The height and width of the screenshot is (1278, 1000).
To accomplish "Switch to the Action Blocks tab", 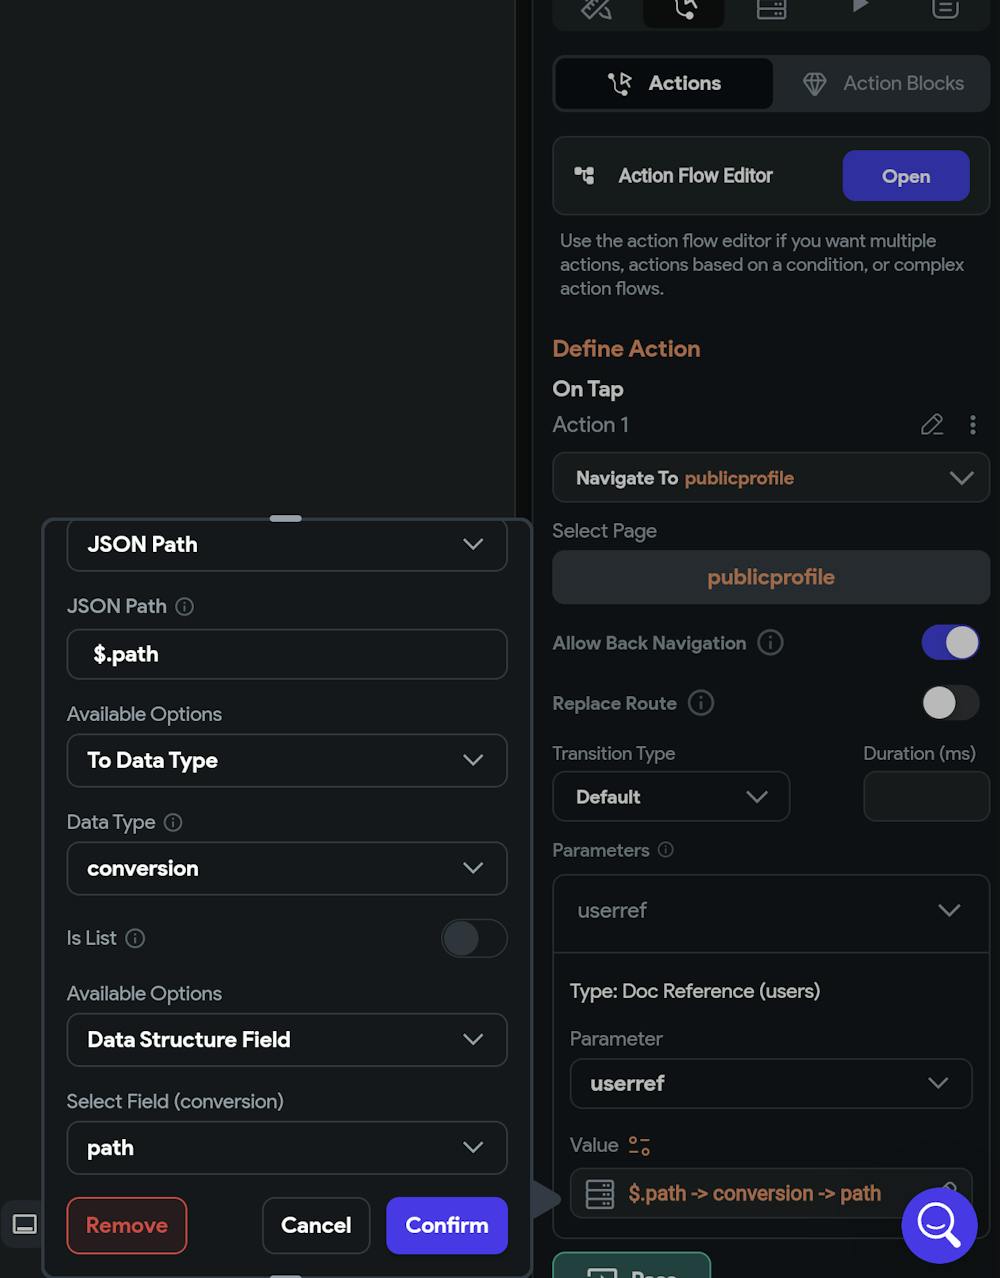I will (x=883, y=83).
